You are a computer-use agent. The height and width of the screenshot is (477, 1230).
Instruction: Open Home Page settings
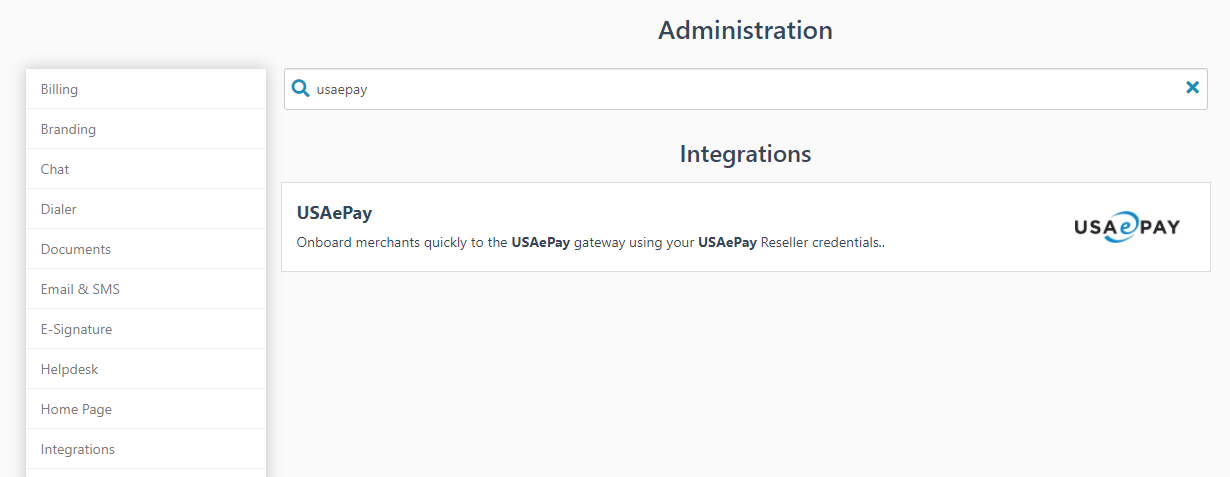(76, 409)
